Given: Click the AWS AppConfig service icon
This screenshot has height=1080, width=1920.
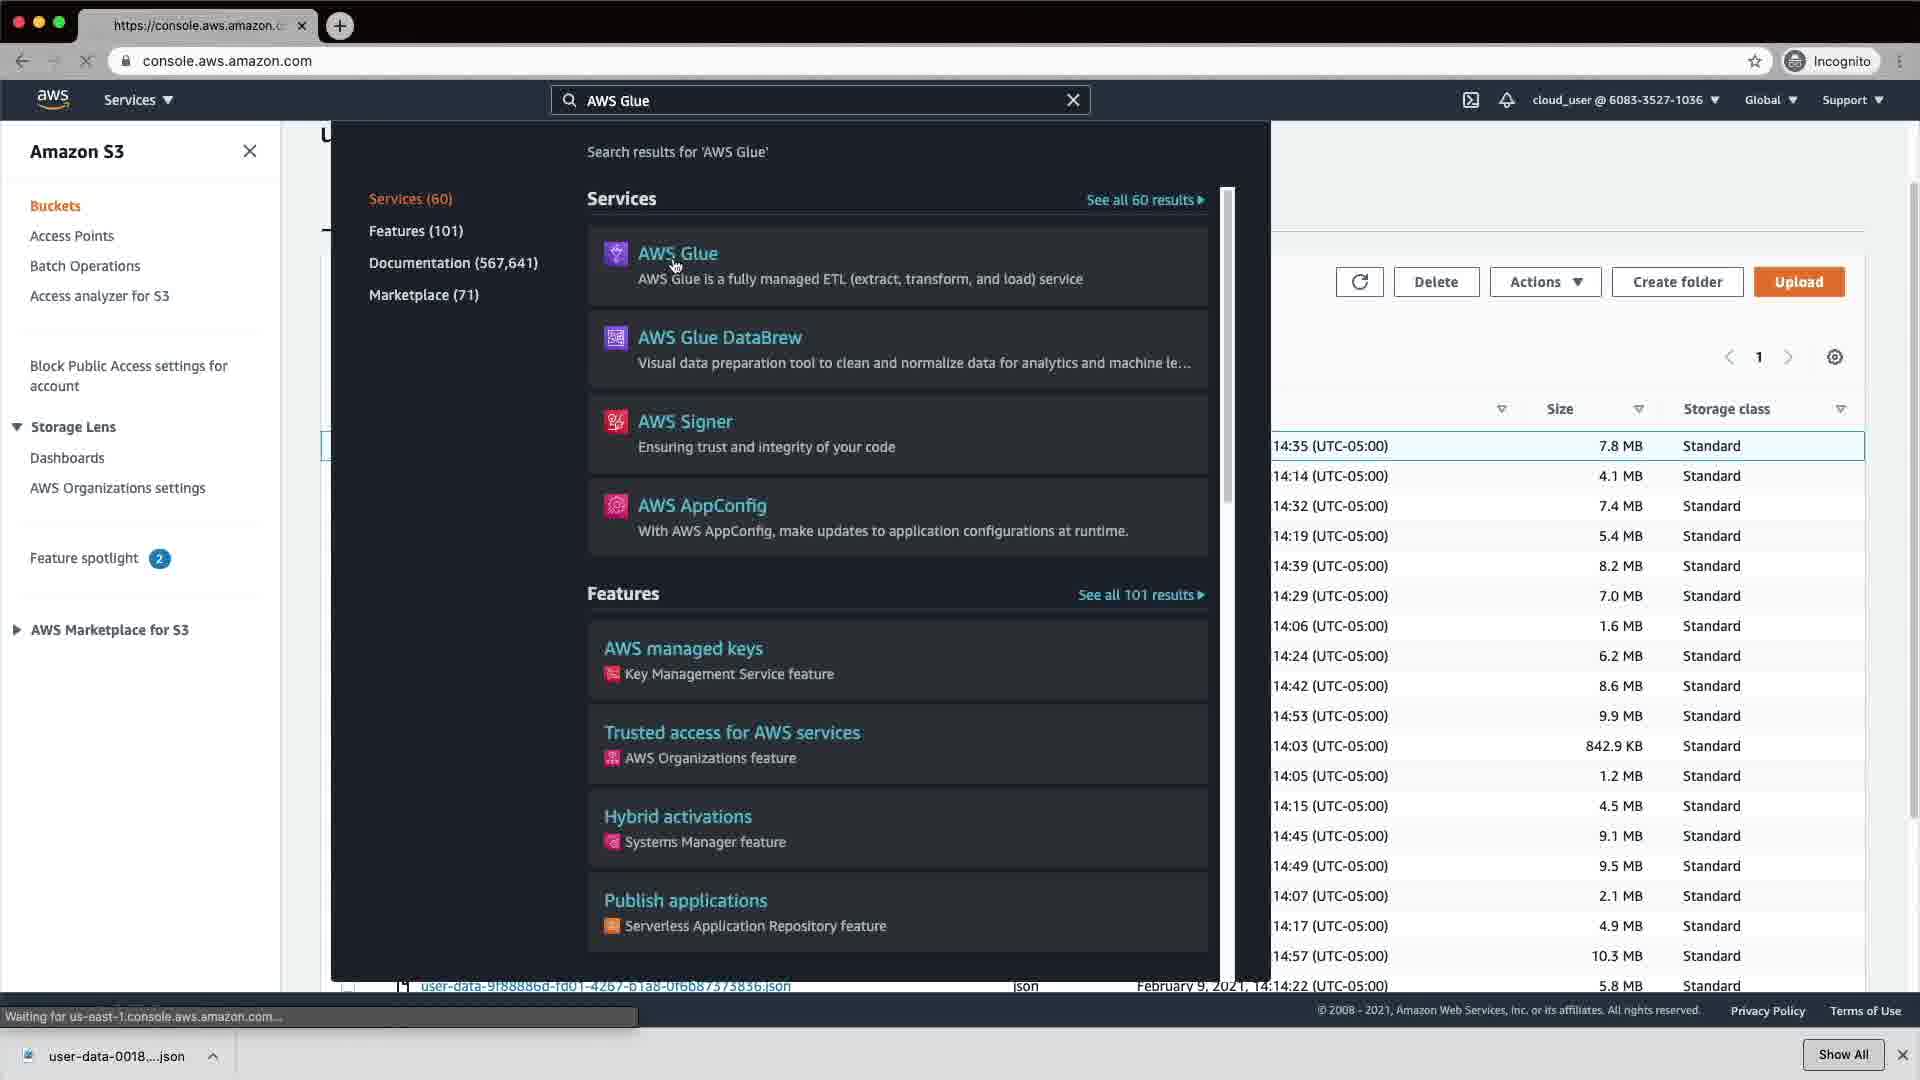Looking at the screenshot, I should [x=616, y=506].
